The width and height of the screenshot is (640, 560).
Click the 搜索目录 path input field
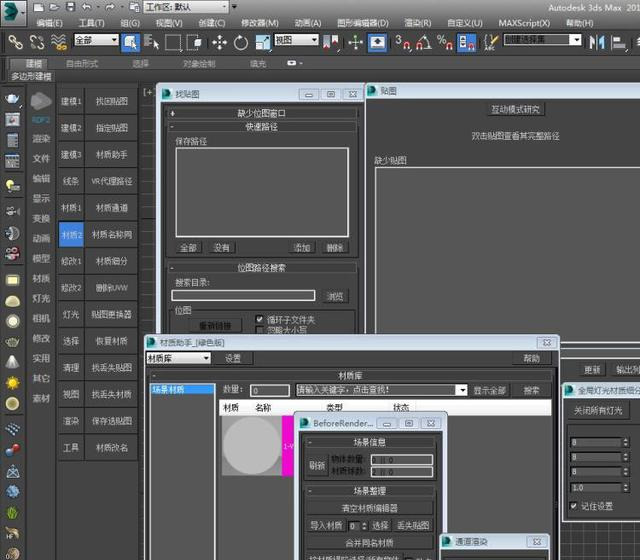(243, 296)
